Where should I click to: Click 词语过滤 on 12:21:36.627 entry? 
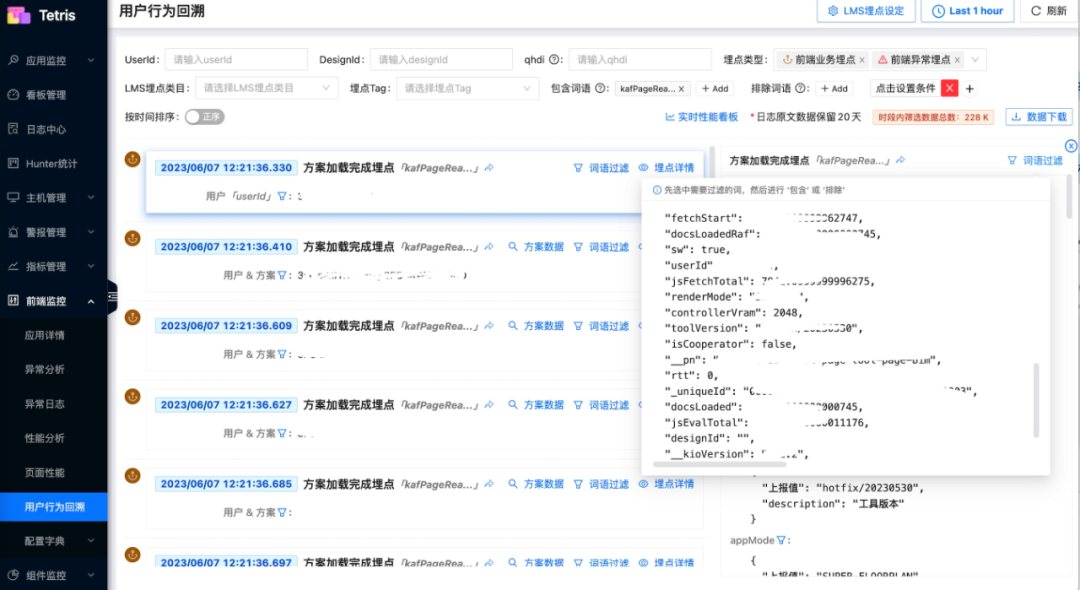(x=601, y=405)
